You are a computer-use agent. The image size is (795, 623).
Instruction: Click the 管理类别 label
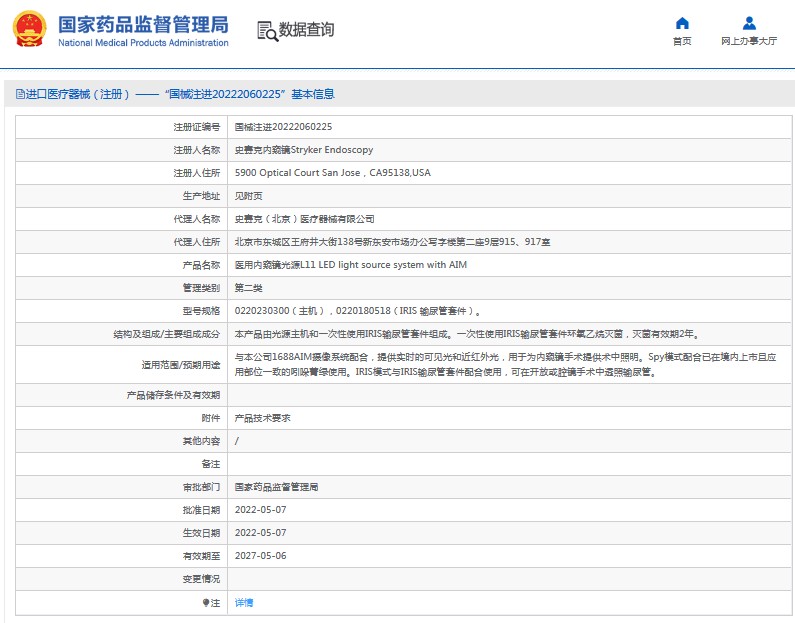[x=201, y=288]
